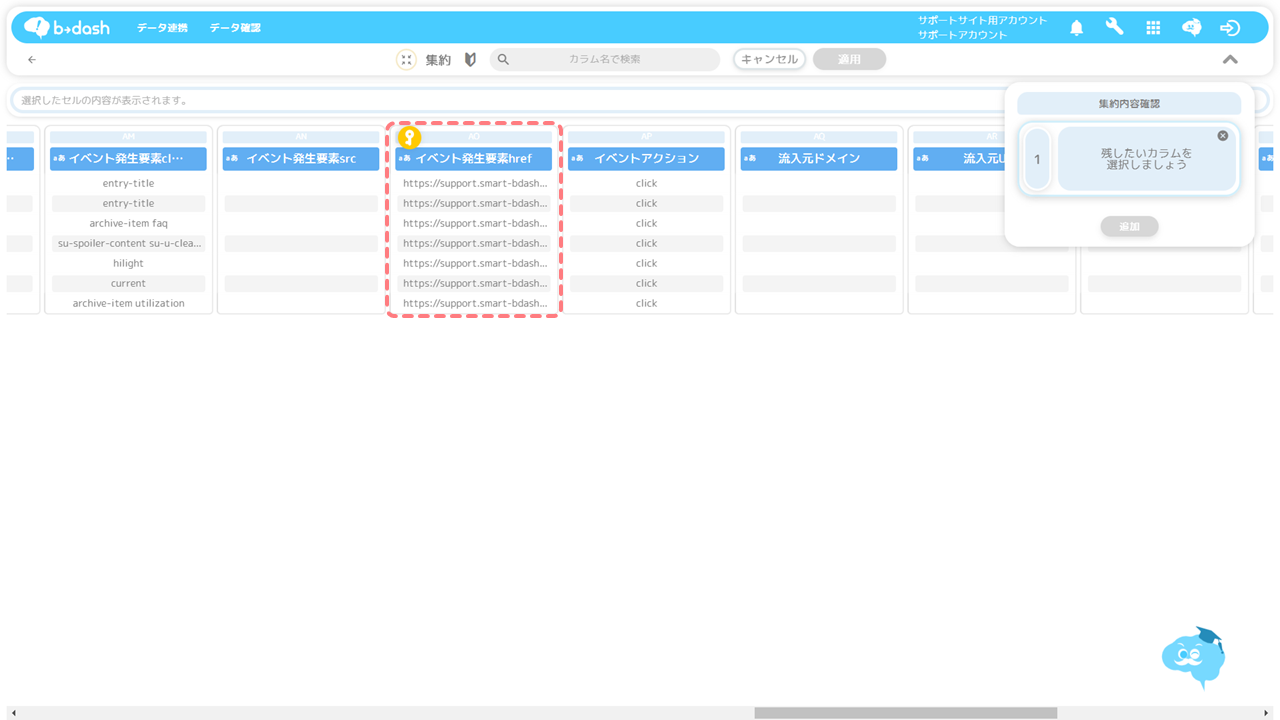Click the サポートサイト用アカウント account name

pyautogui.click(x=982, y=20)
